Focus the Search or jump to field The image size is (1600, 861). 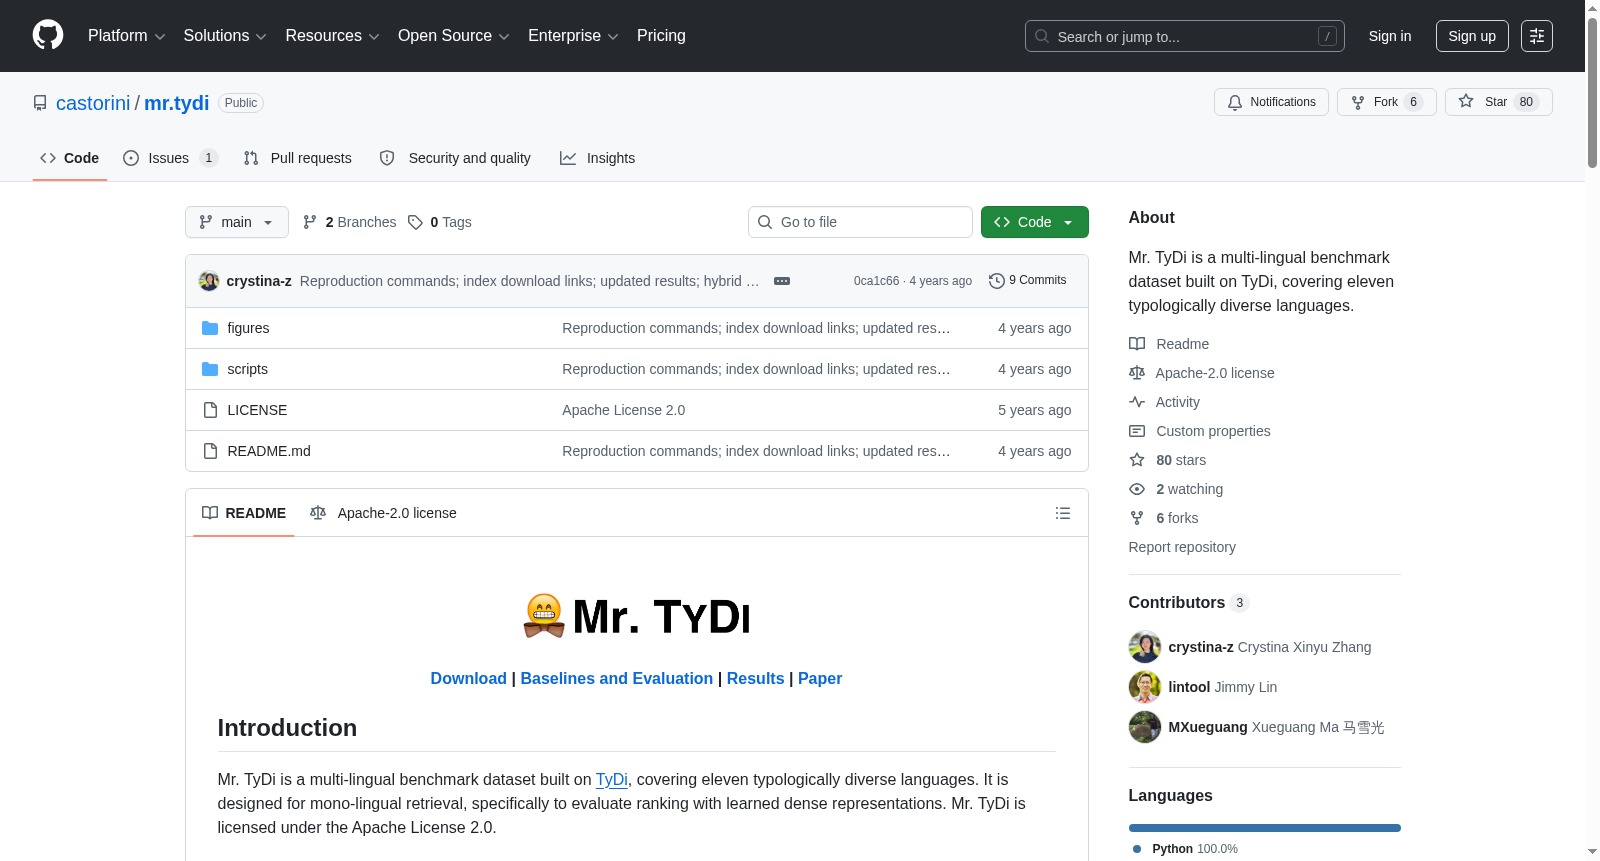point(1184,36)
